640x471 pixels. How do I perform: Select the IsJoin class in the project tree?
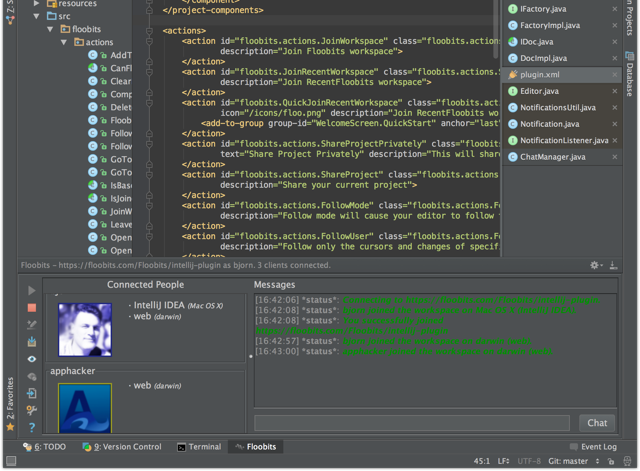(121, 198)
